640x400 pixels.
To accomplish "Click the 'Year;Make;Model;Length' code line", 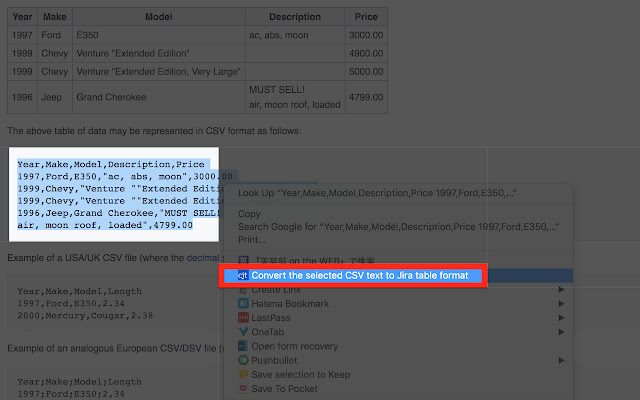I will click(x=80, y=382).
